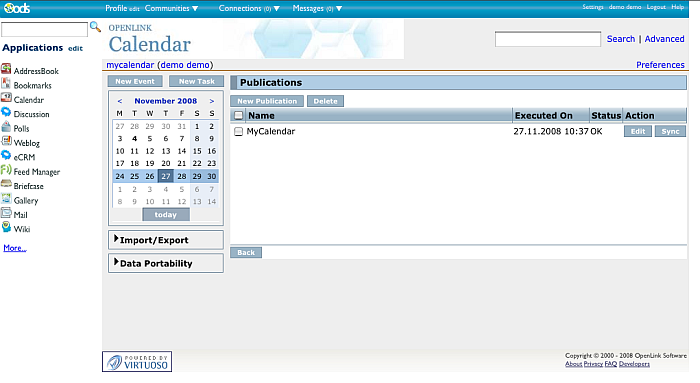Open the Gallery app icon

pyautogui.click(x=6, y=199)
